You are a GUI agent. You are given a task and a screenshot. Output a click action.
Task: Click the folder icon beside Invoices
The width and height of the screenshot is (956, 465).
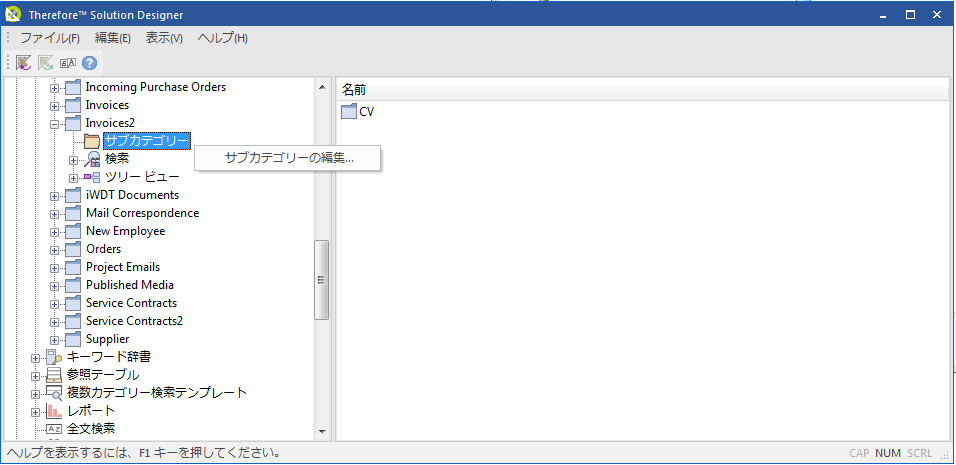pyautogui.click(x=73, y=106)
